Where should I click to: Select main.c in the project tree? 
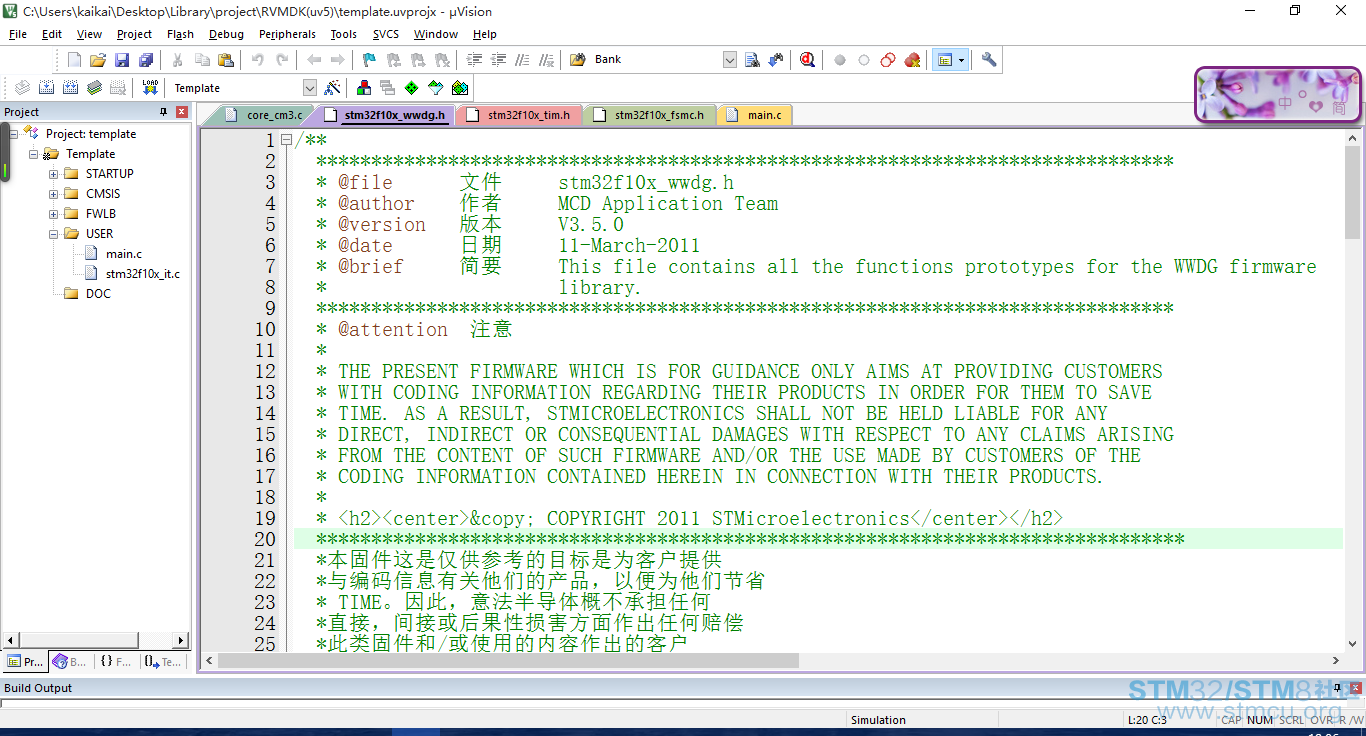pyautogui.click(x=124, y=254)
